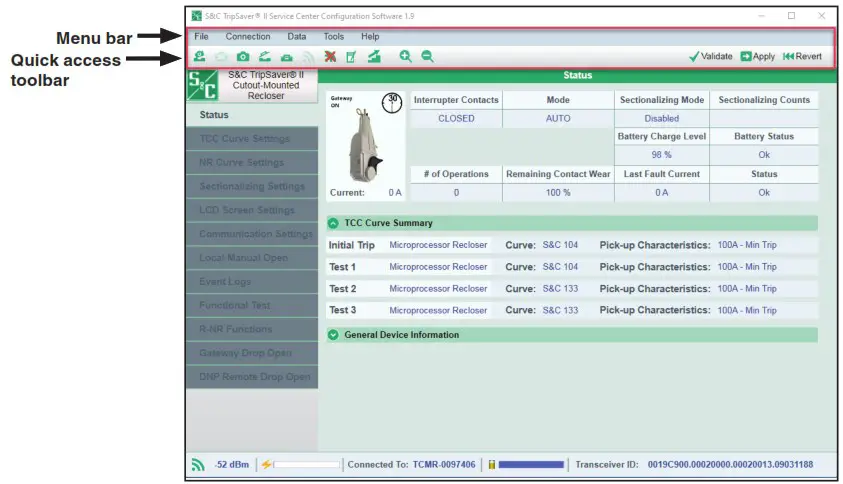Click the Initial Trip 100A - Min Trip value
Image resolution: width=843 pixels, height=484 pixels.
pos(747,245)
